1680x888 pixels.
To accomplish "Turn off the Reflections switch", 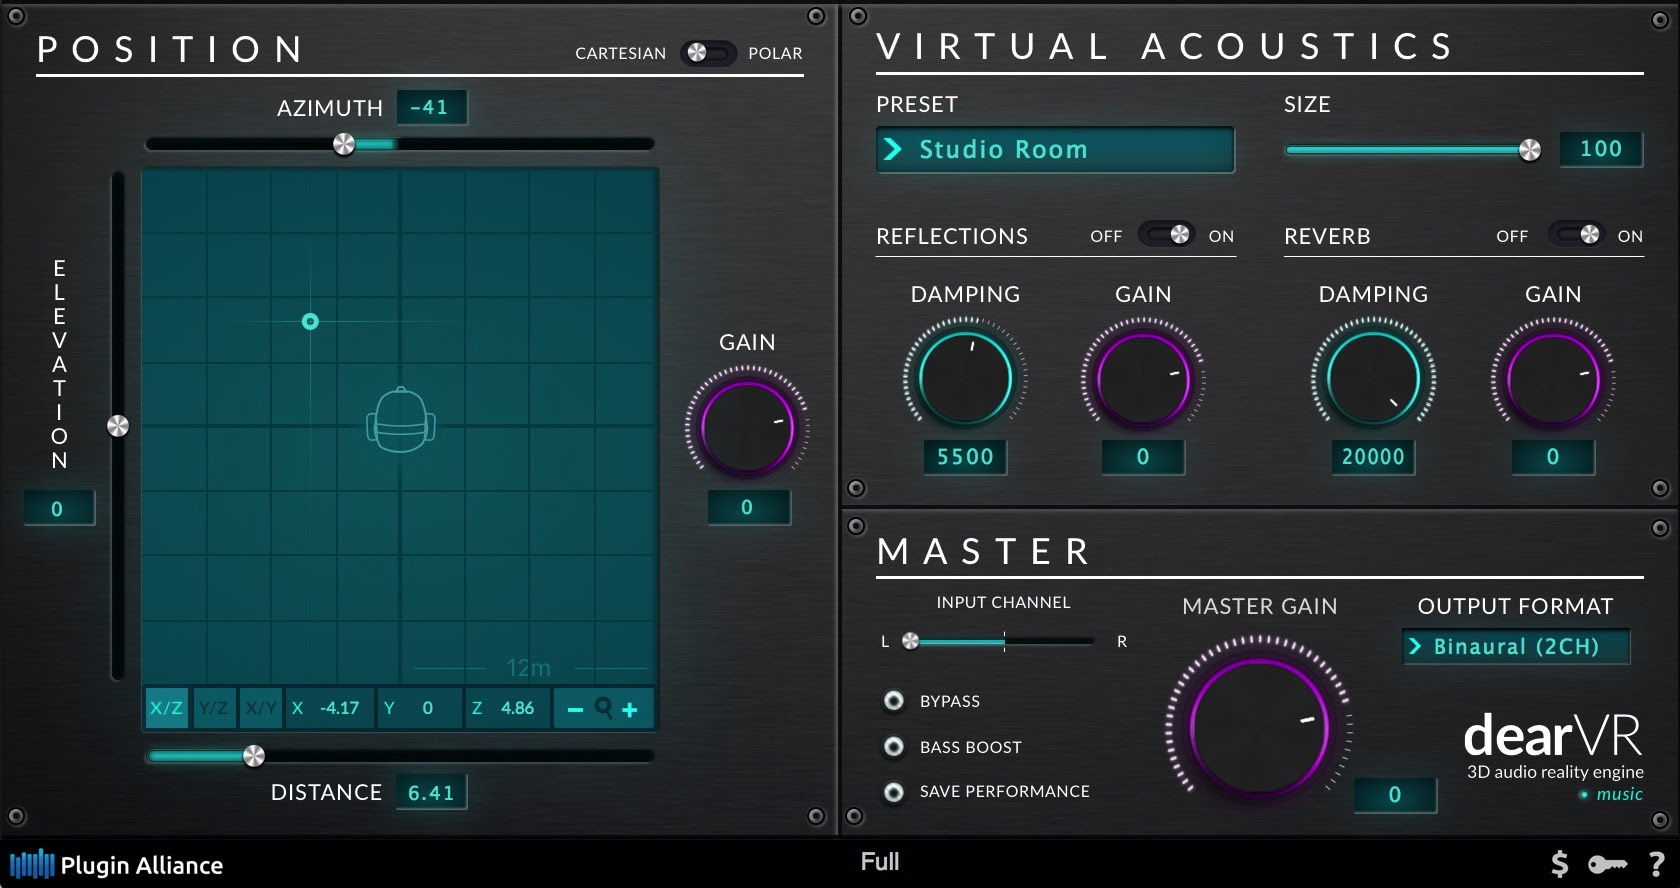I will click(x=1169, y=235).
